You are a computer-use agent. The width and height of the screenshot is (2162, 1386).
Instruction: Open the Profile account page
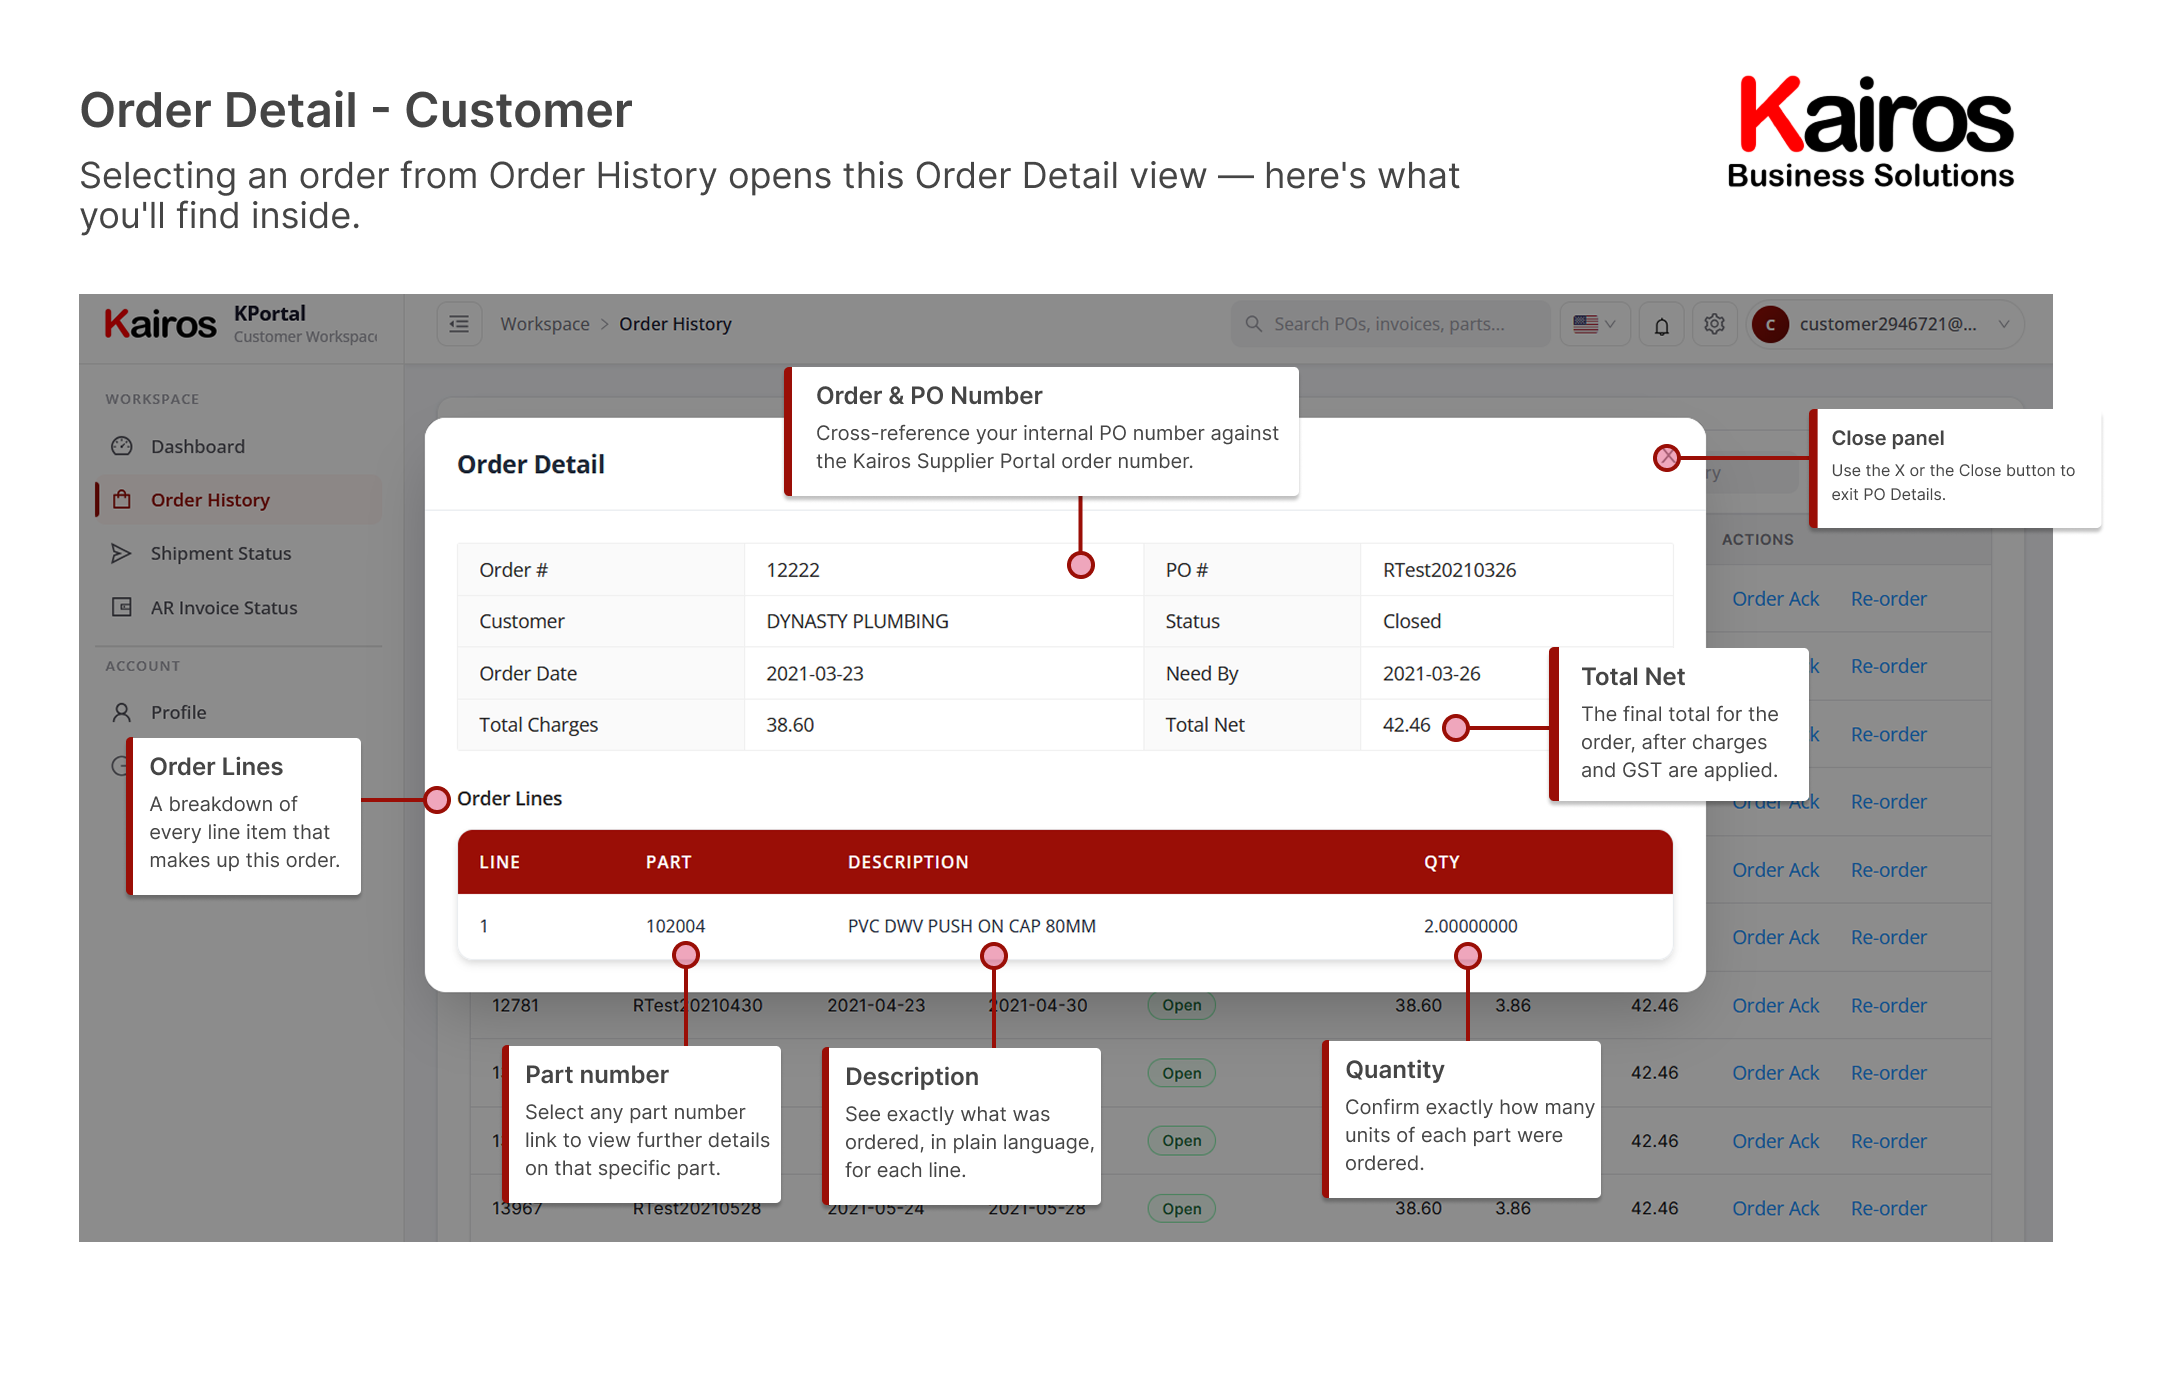(179, 712)
